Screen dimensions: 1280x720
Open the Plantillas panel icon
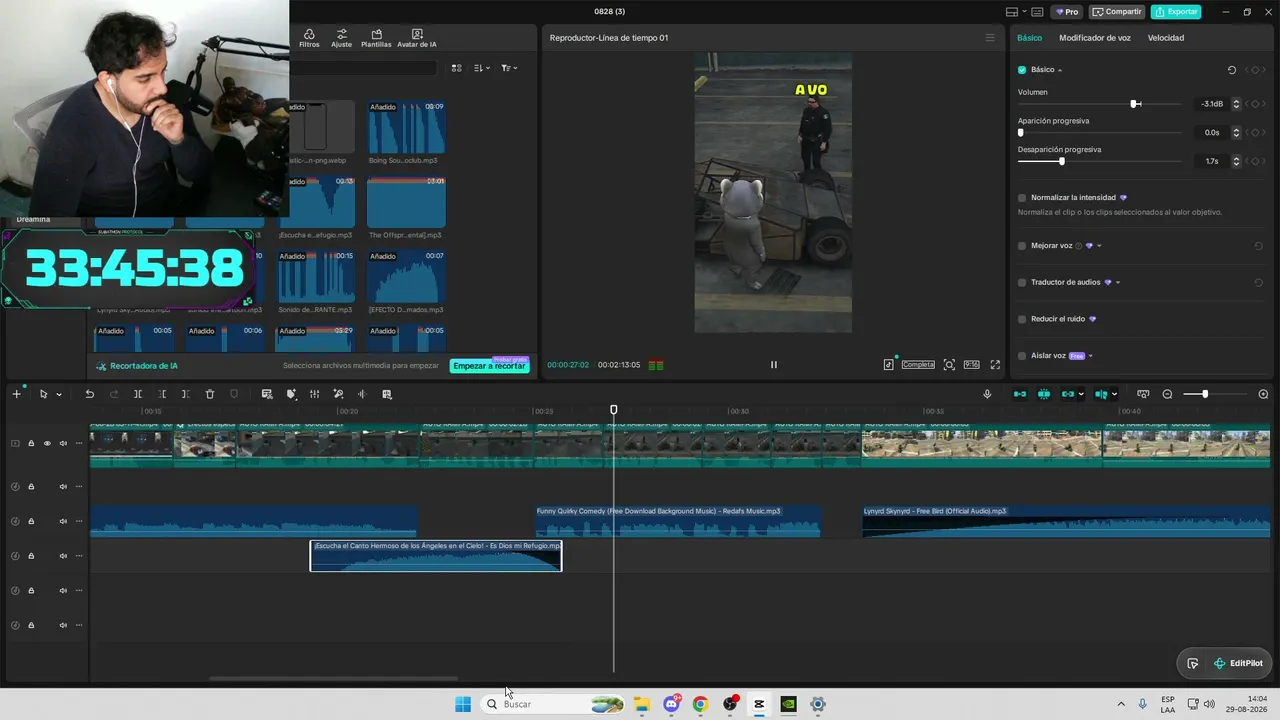(376, 38)
